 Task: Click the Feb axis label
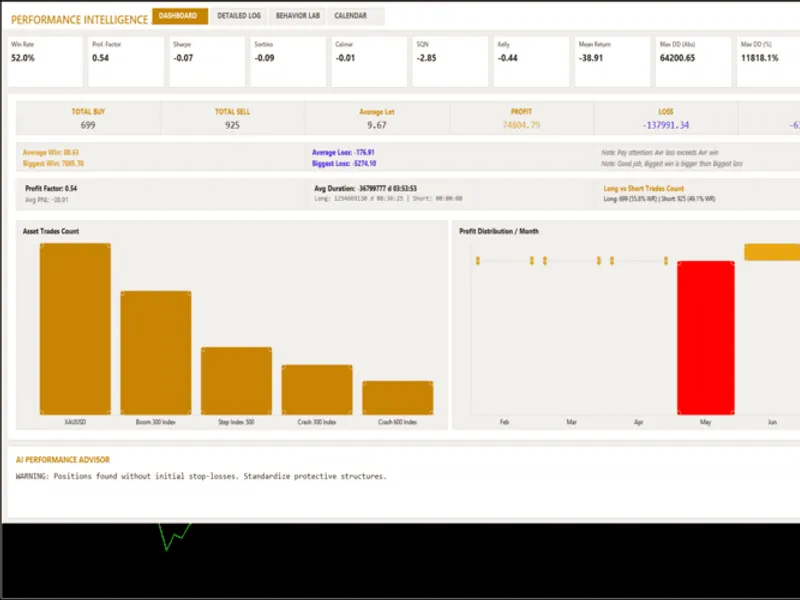pos(504,422)
